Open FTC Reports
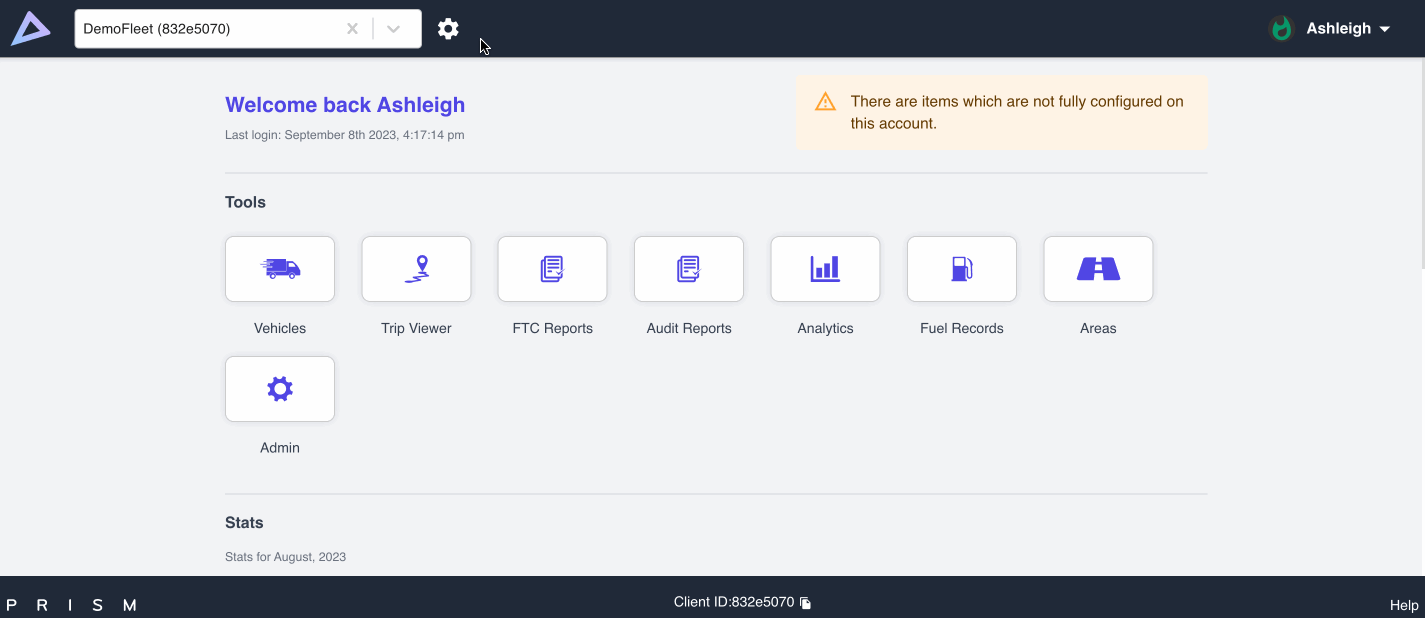The width and height of the screenshot is (1425, 618). point(552,269)
